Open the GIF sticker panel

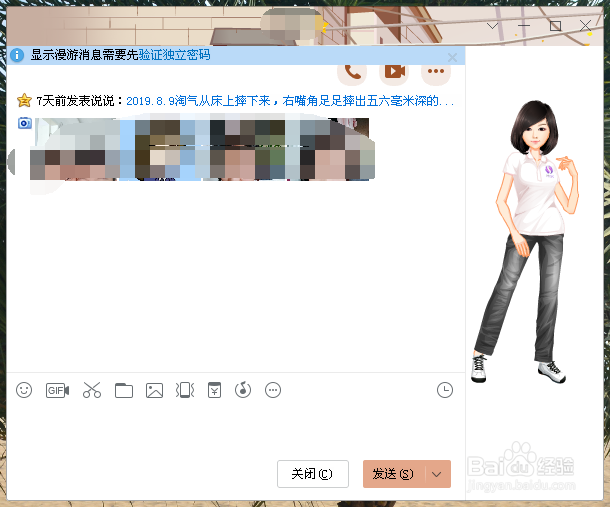pos(58,390)
